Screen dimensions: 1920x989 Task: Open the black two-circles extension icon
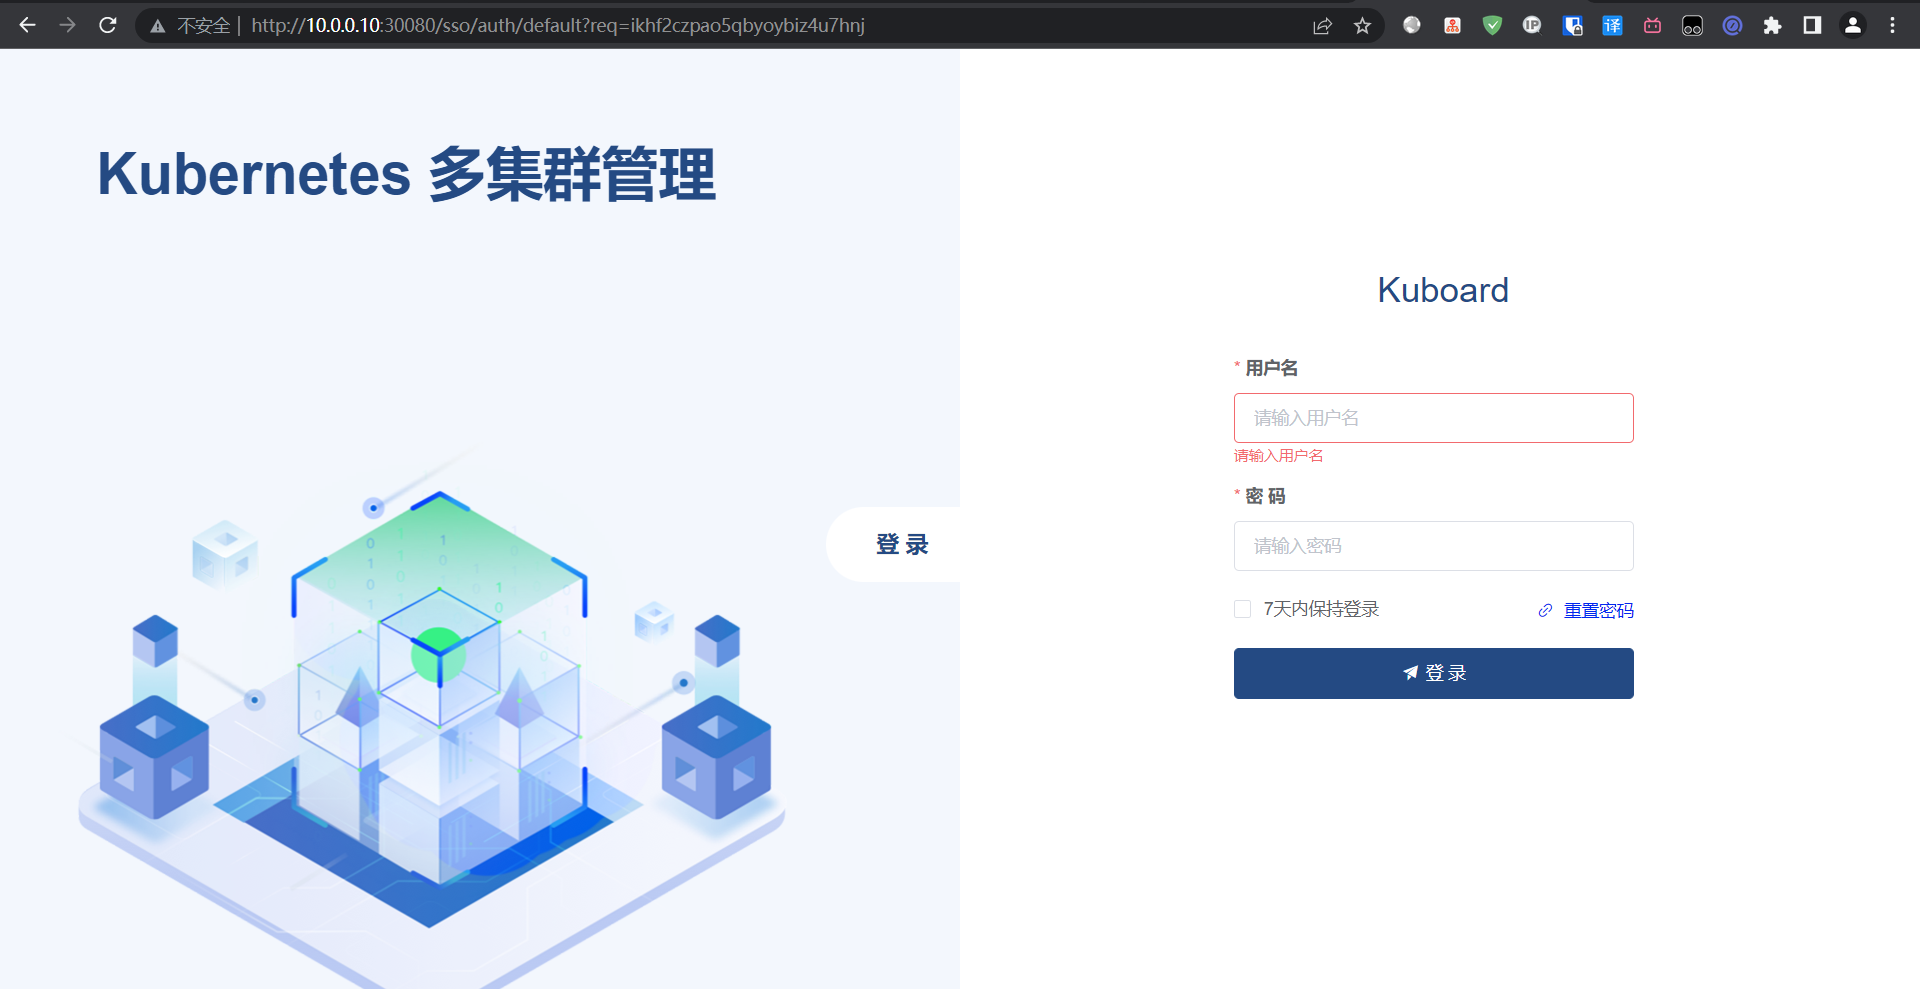coord(1692,25)
